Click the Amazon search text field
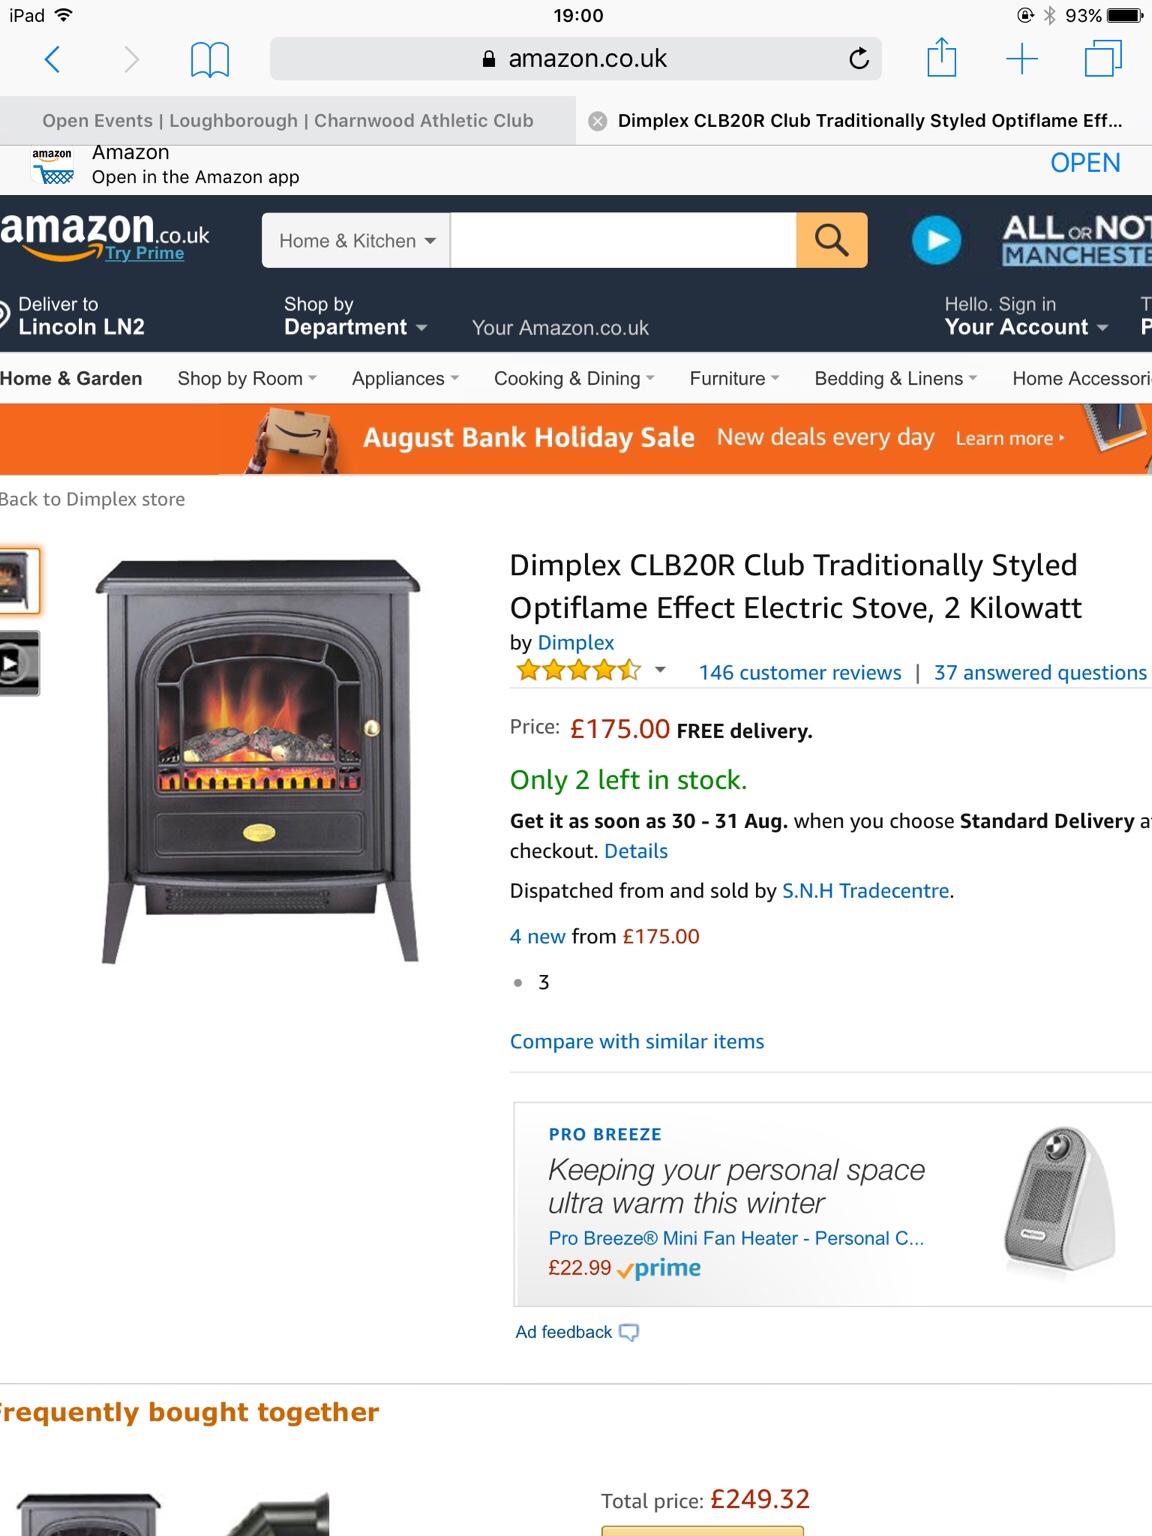Image resolution: width=1152 pixels, height=1536 pixels. click(x=623, y=240)
